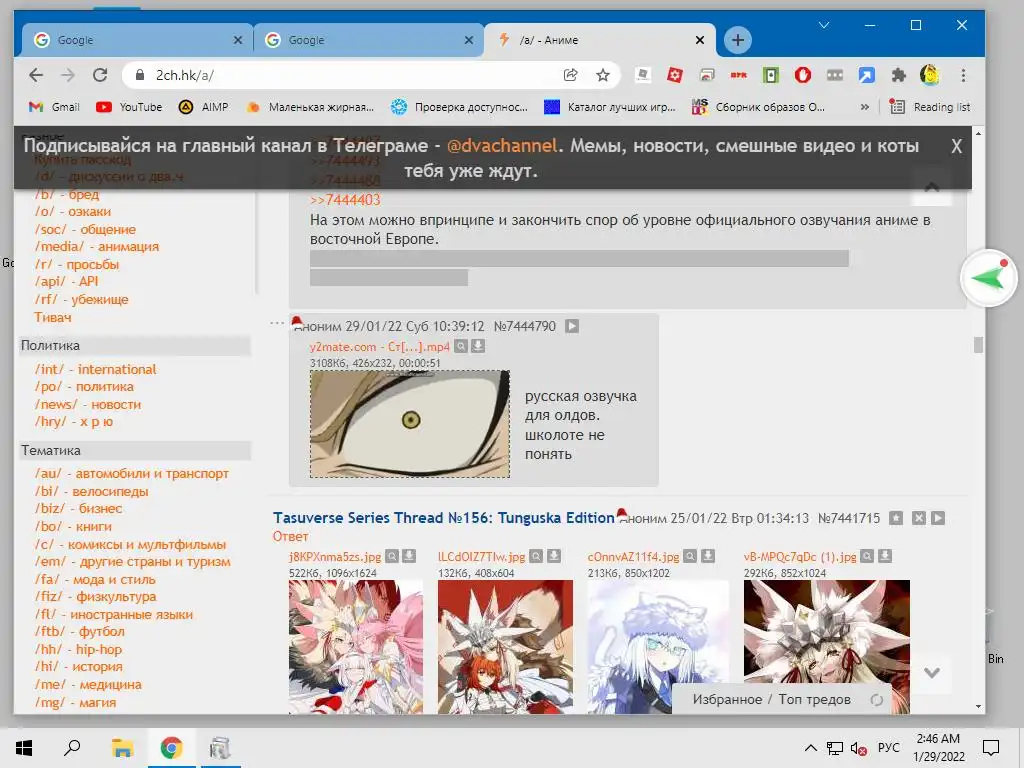Open the Проверка доступности bookmark

point(459,106)
